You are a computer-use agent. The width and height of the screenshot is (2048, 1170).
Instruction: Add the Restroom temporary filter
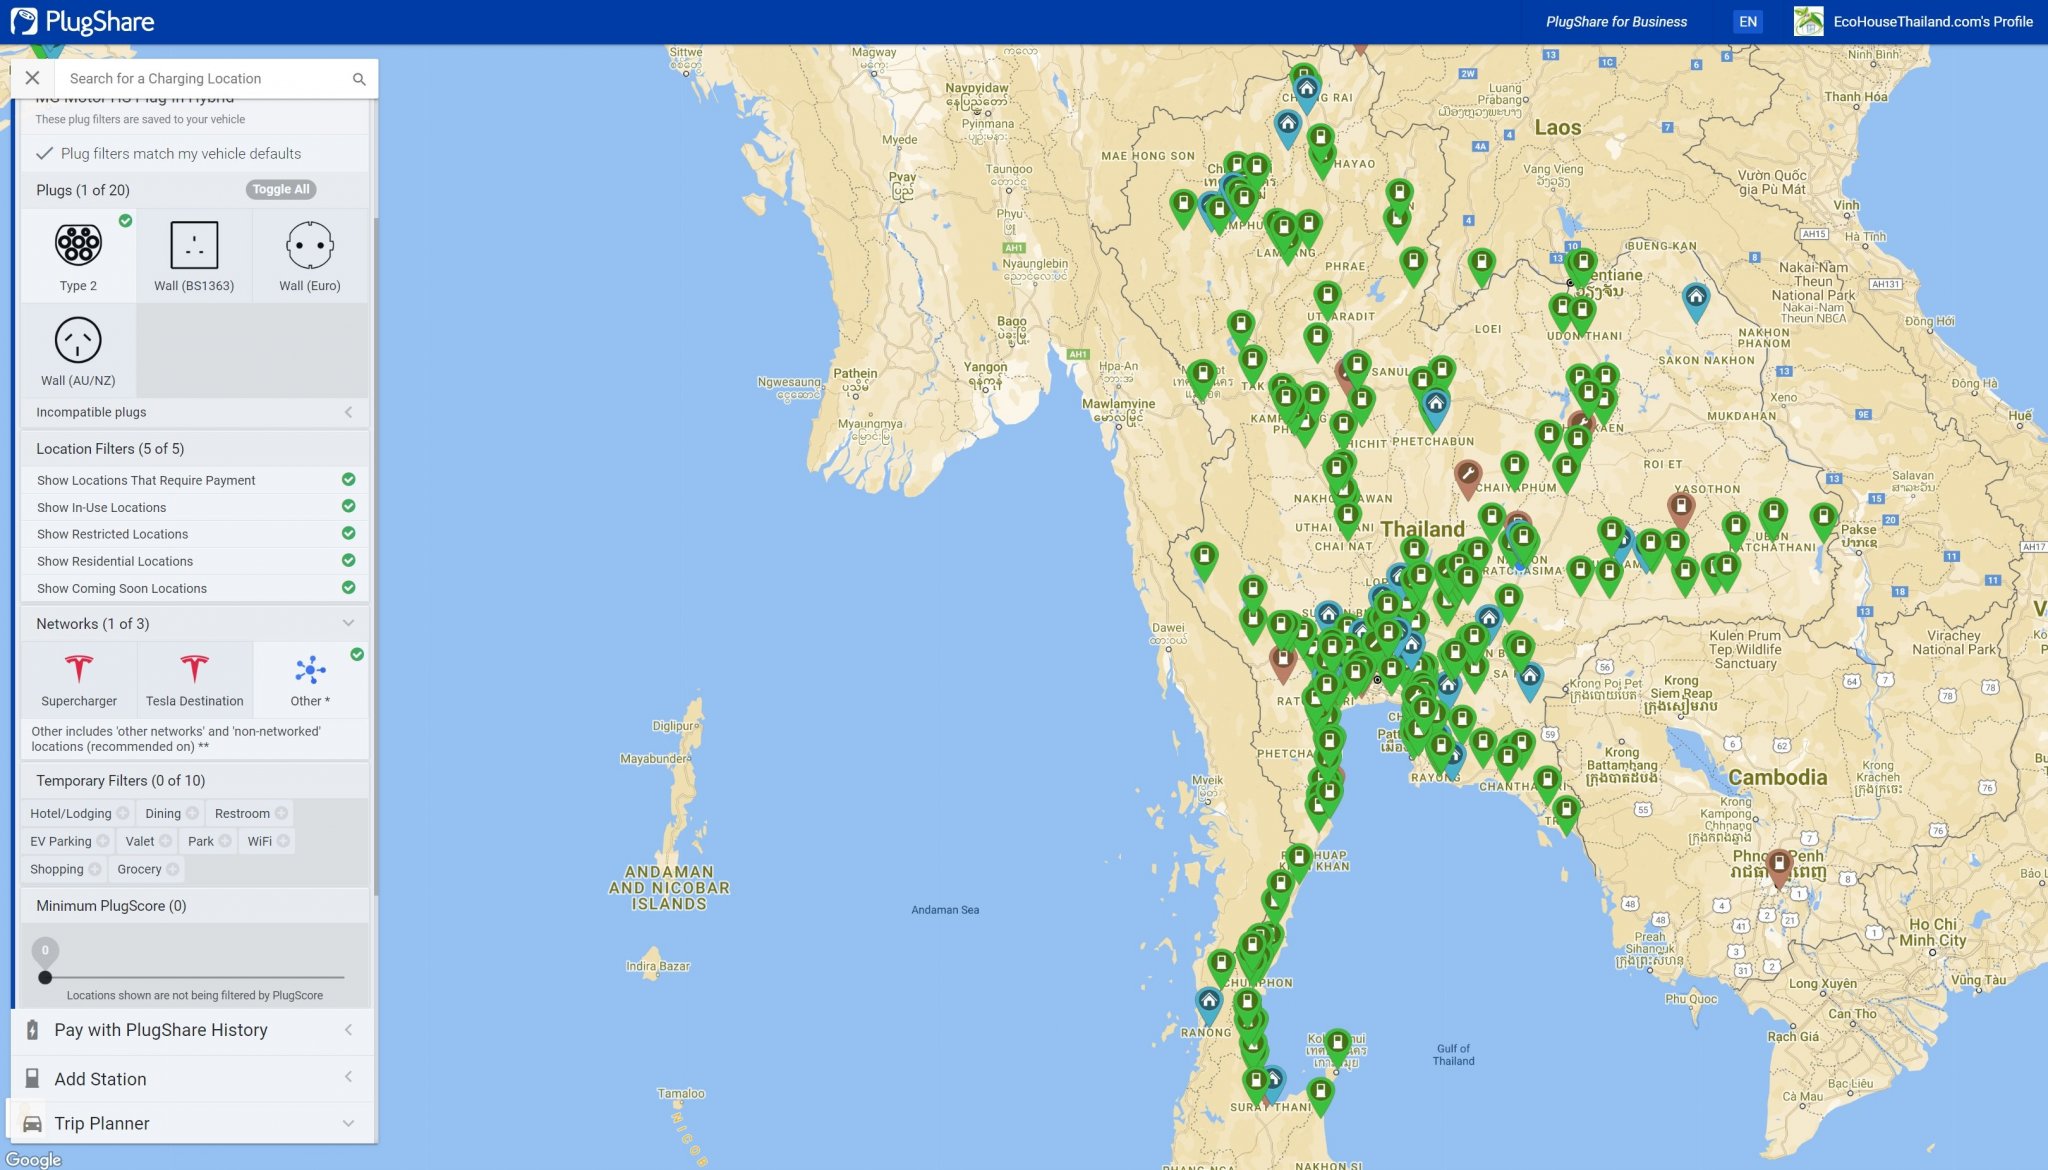pos(250,813)
